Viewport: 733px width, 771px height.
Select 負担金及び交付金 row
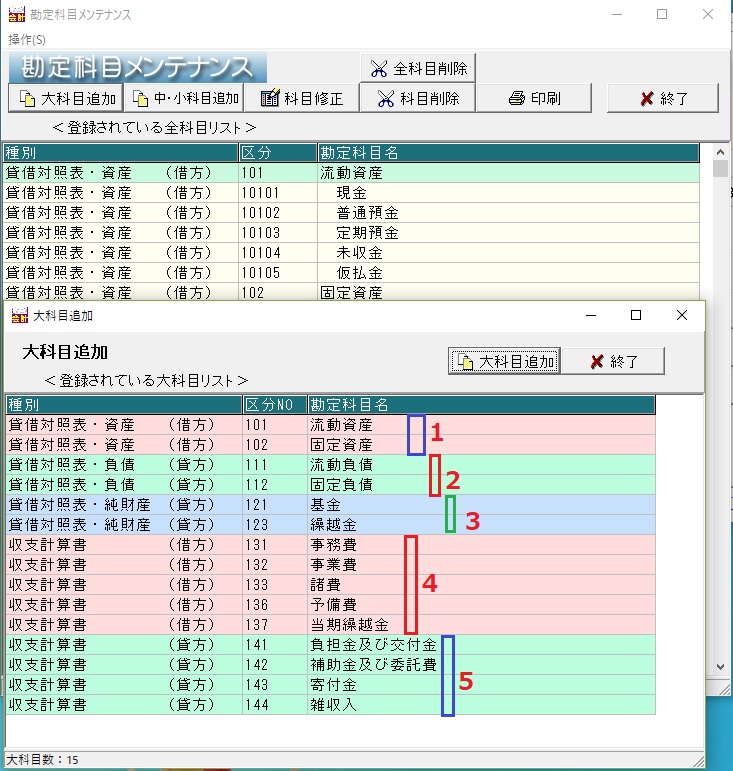coord(330,645)
